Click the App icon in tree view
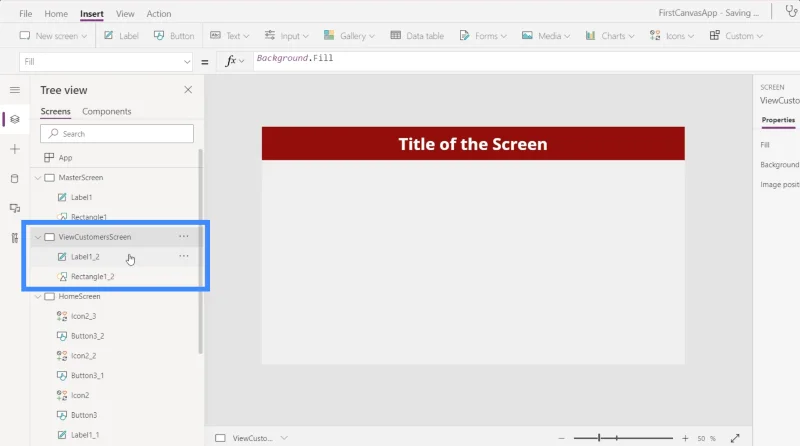Viewport: 800px width, 446px height. 49,158
